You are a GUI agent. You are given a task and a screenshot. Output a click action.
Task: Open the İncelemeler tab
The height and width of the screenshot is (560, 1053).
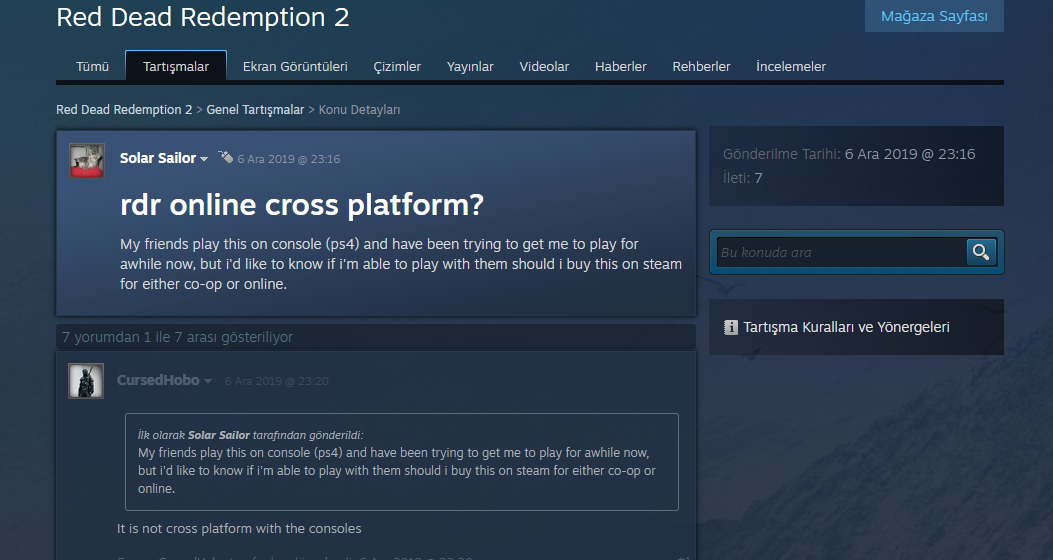(790, 66)
